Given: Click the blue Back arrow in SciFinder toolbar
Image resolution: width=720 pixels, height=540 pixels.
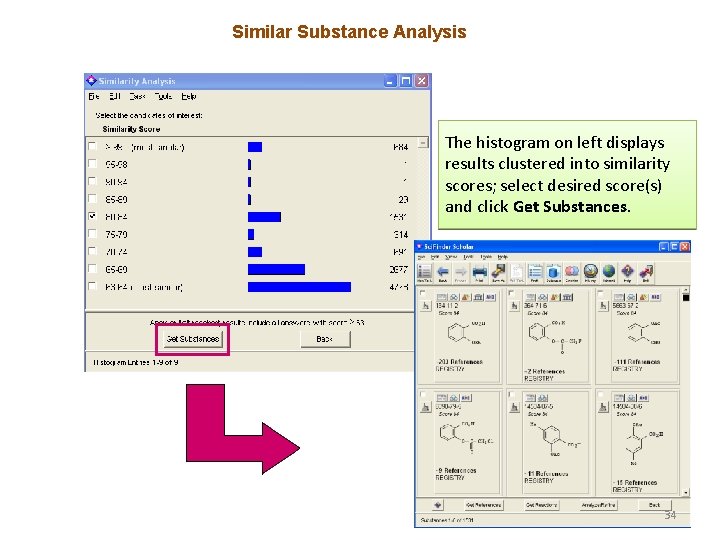Looking at the screenshot, I should pyautogui.click(x=443, y=272).
